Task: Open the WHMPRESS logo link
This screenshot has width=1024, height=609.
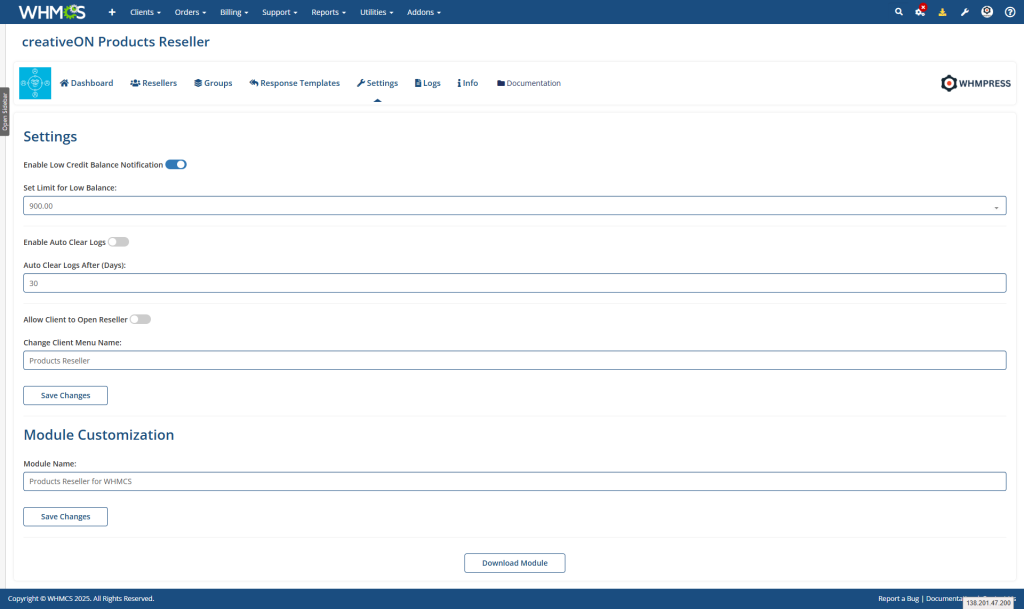Action: tap(975, 84)
